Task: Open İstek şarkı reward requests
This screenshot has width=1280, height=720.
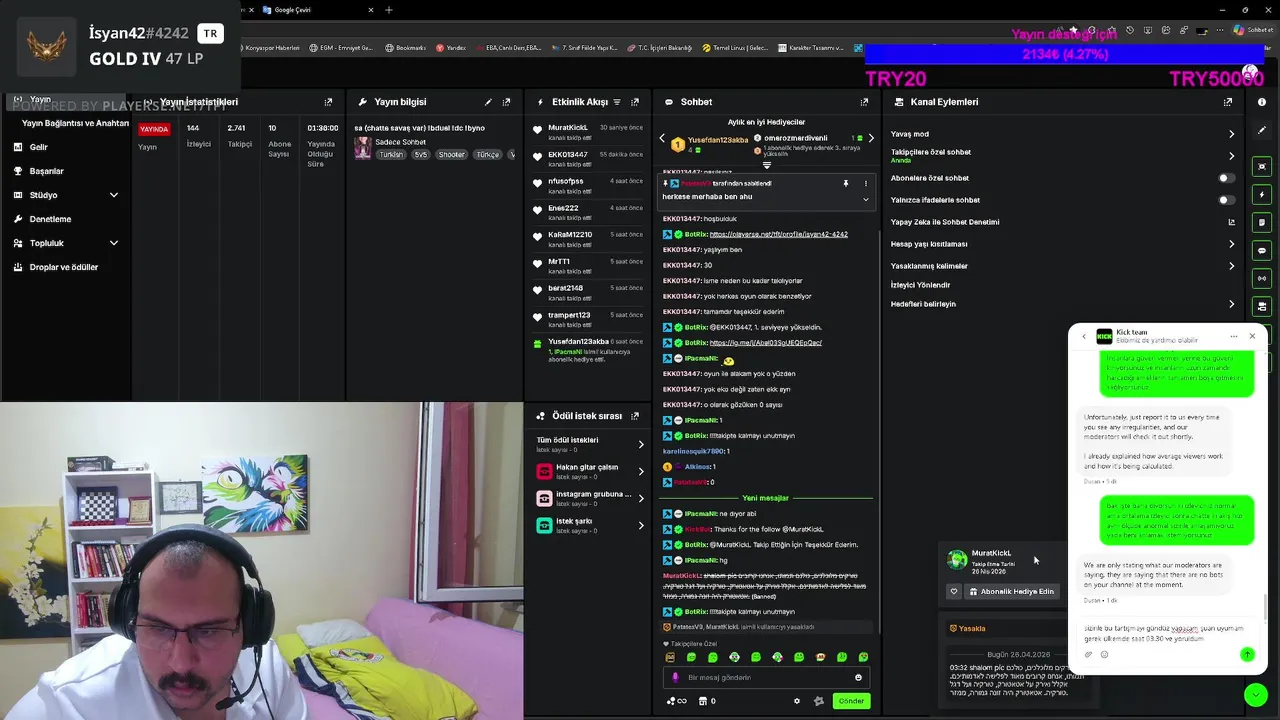Action: coord(590,525)
